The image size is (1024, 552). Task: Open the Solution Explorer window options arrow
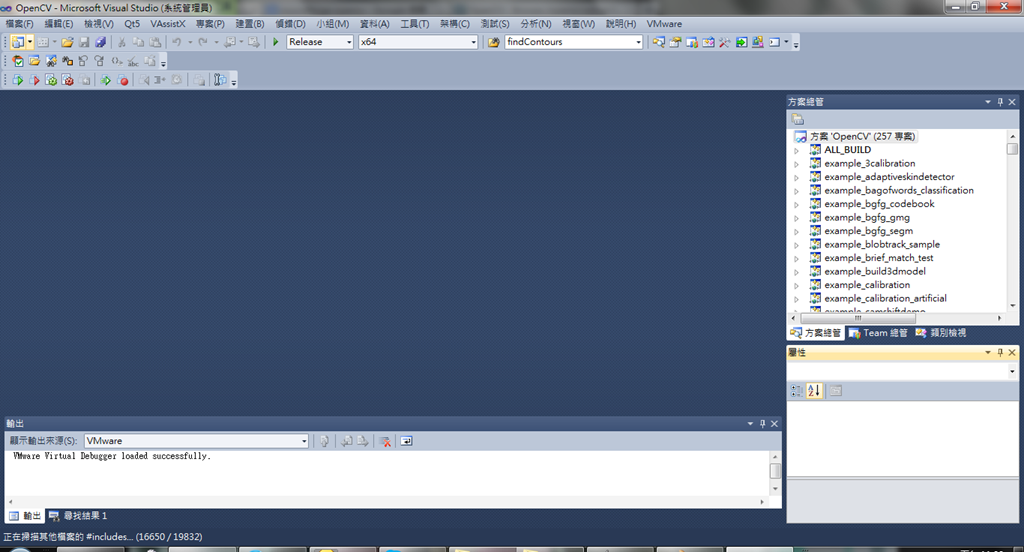pyautogui.click(x=987, y=102)
